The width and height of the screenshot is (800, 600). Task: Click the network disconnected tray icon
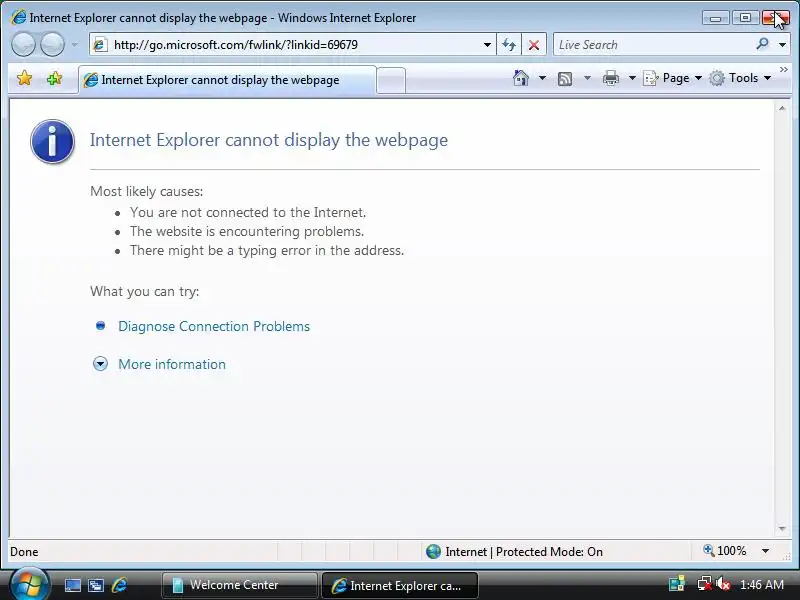[705, 584]
